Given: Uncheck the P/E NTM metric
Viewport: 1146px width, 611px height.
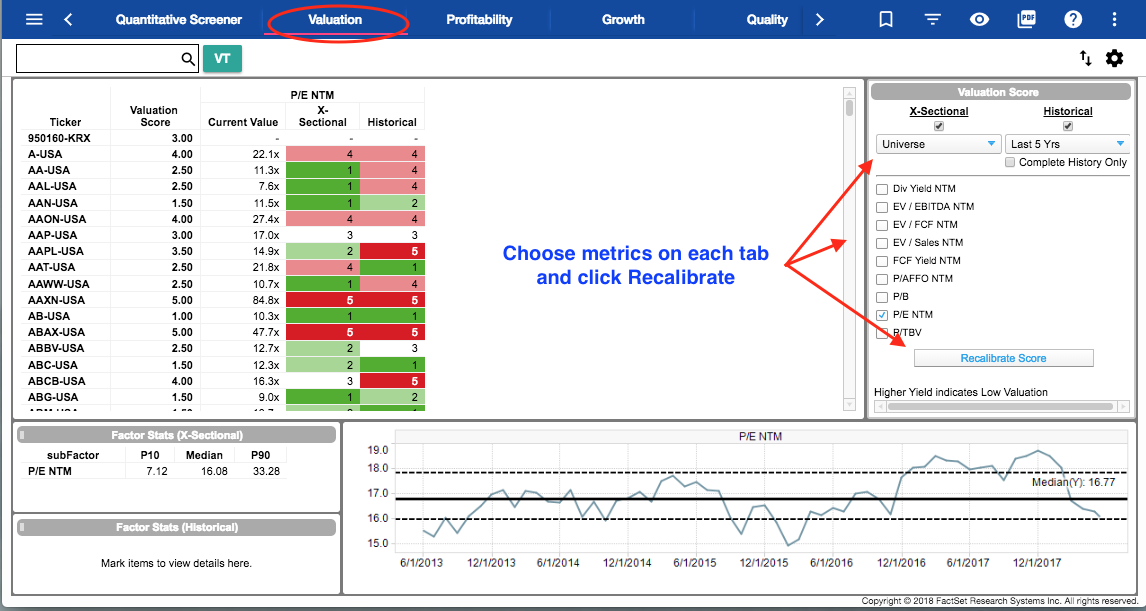Looking at the screenshot, I should 882,315.
